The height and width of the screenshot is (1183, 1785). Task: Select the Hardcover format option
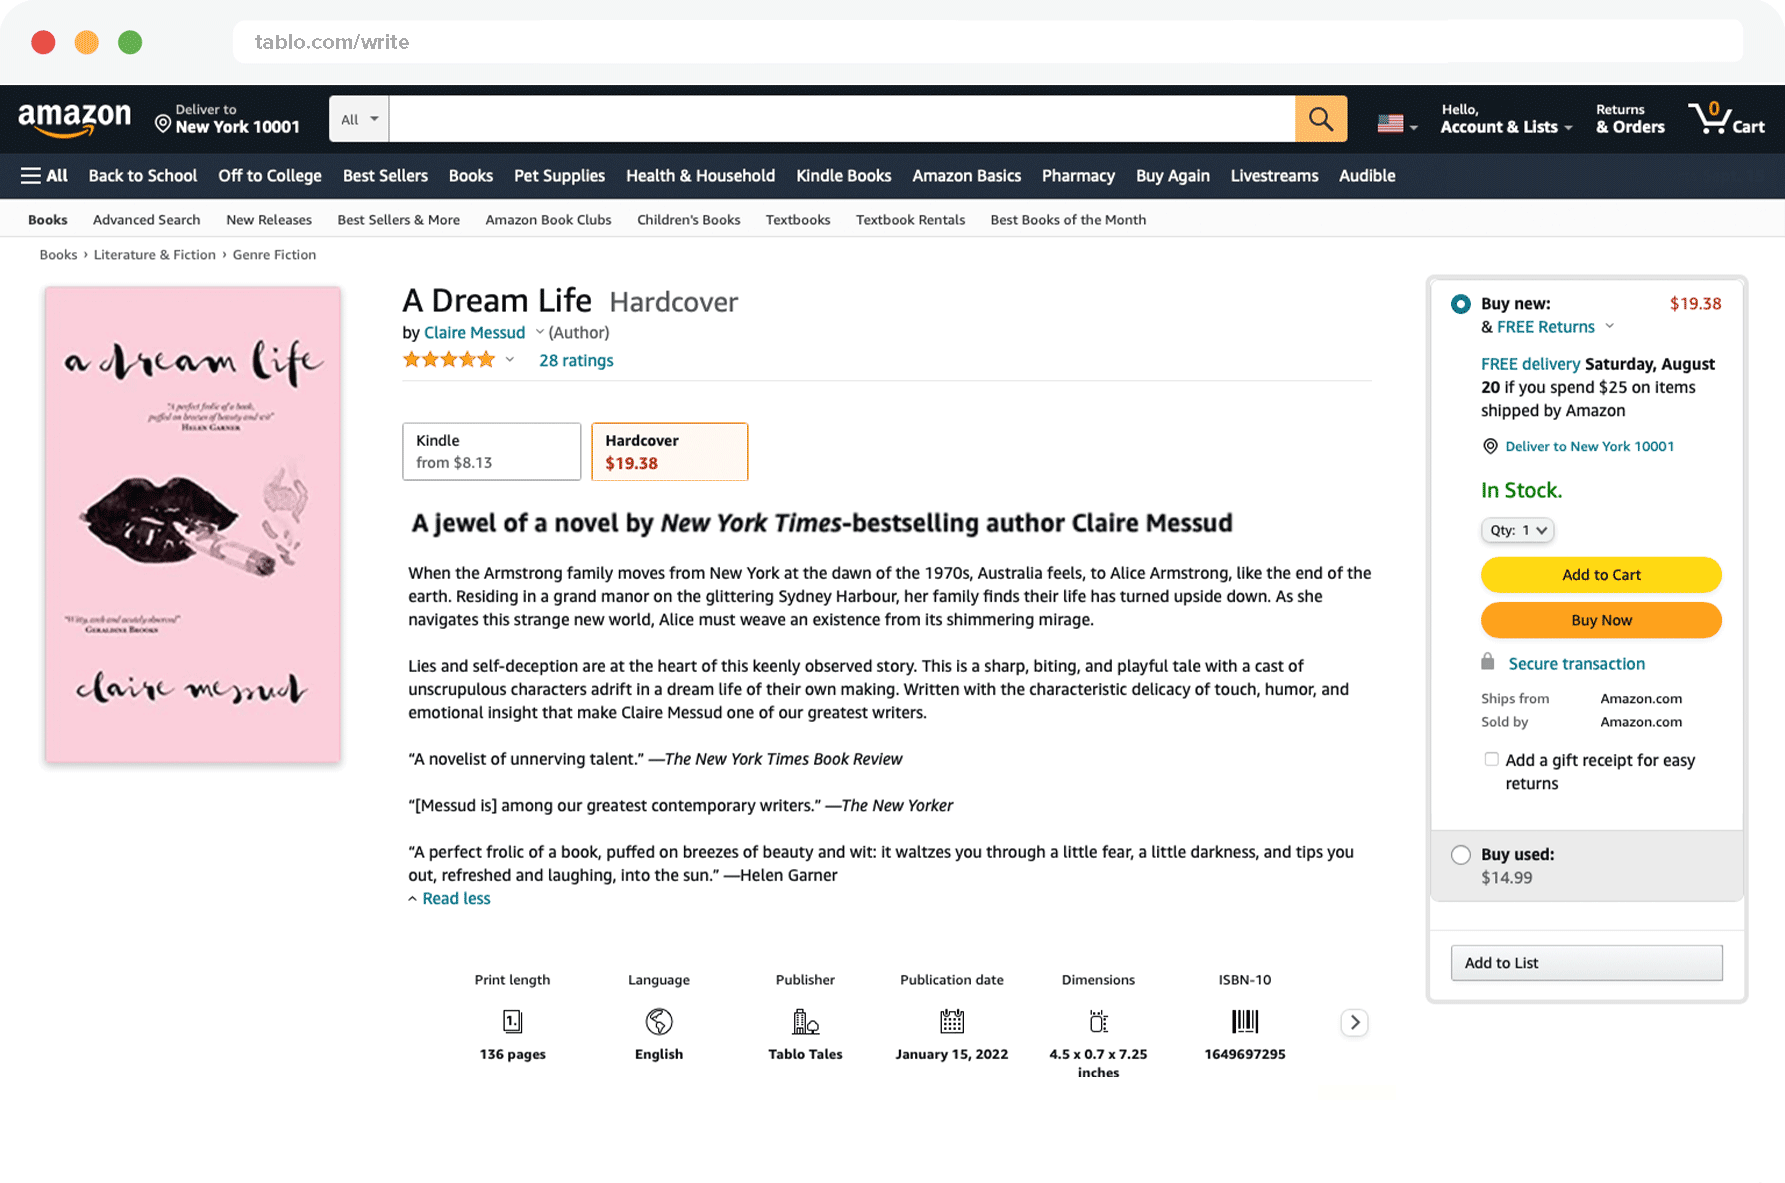pos(669,451)
